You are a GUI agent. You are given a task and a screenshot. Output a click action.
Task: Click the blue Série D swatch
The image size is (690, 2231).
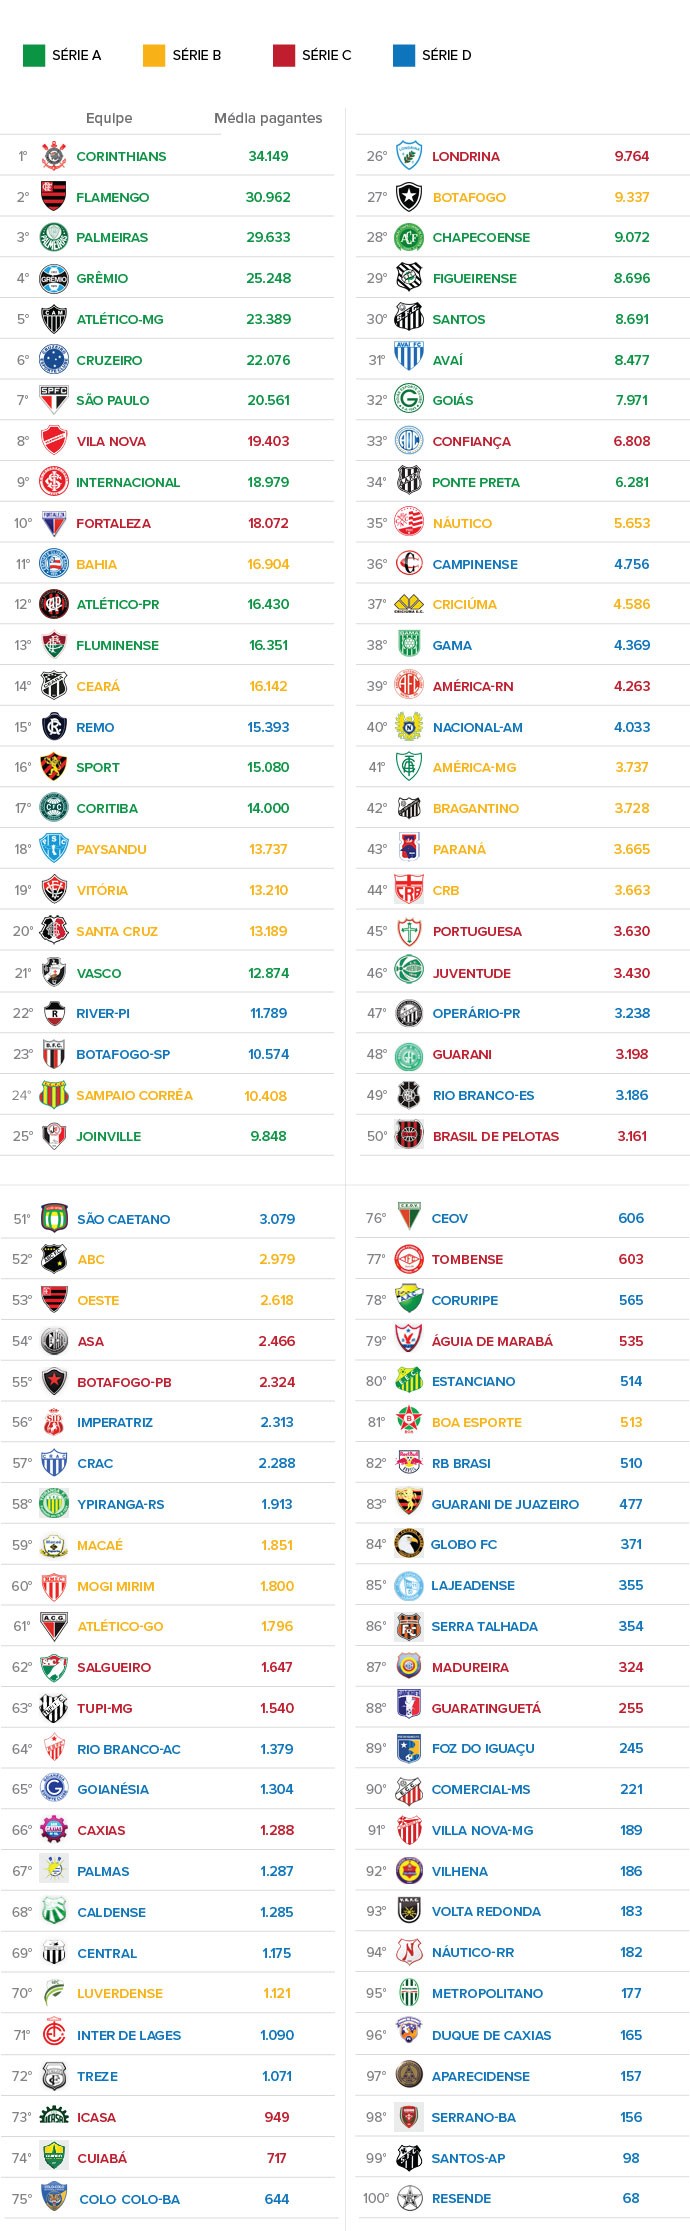[x=404, y=55]
